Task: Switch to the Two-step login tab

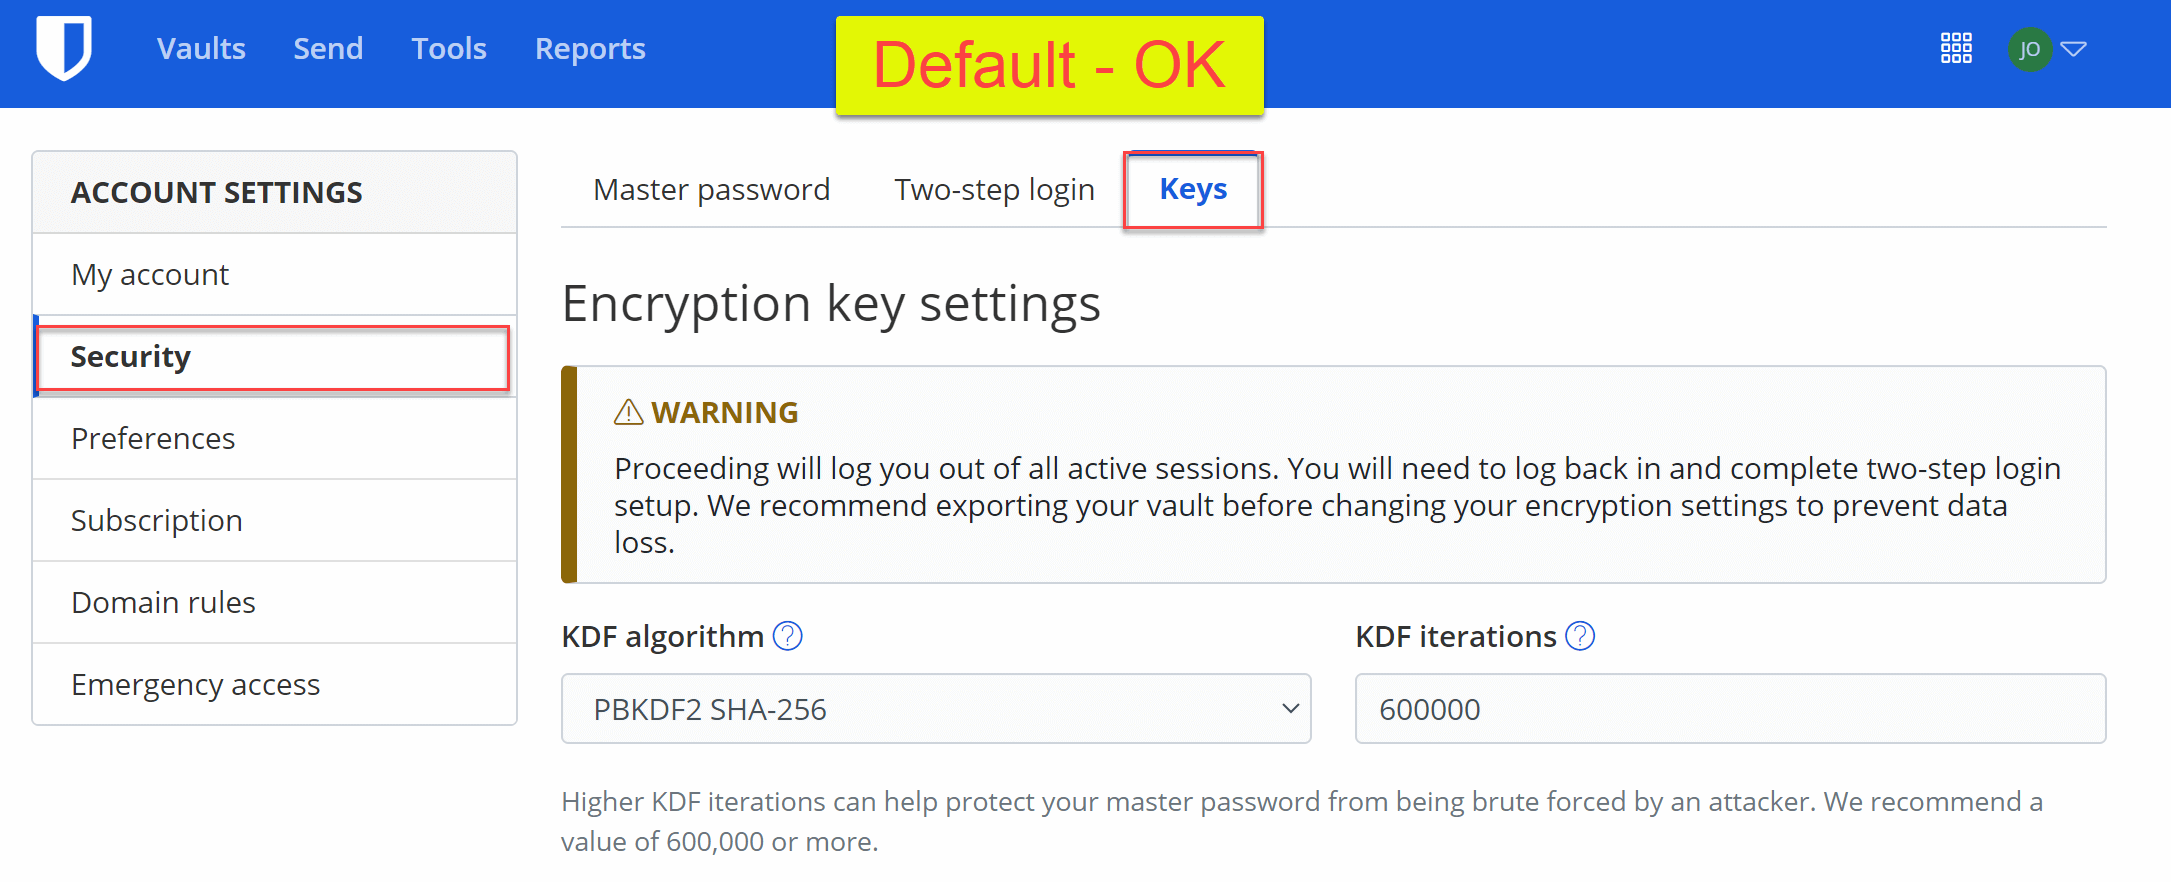Action: [x=994, y=189]
